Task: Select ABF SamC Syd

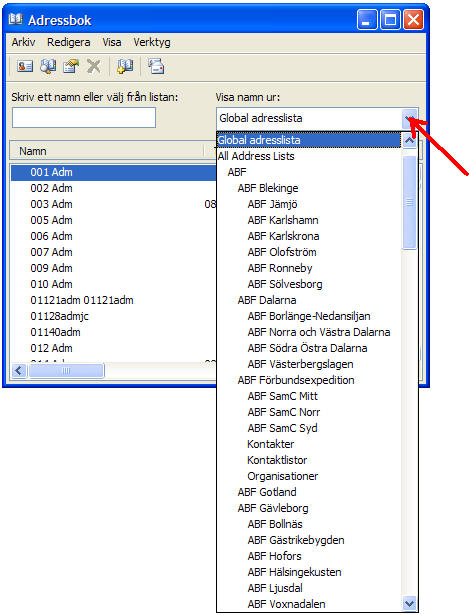Action: click(x=309, y=428)
